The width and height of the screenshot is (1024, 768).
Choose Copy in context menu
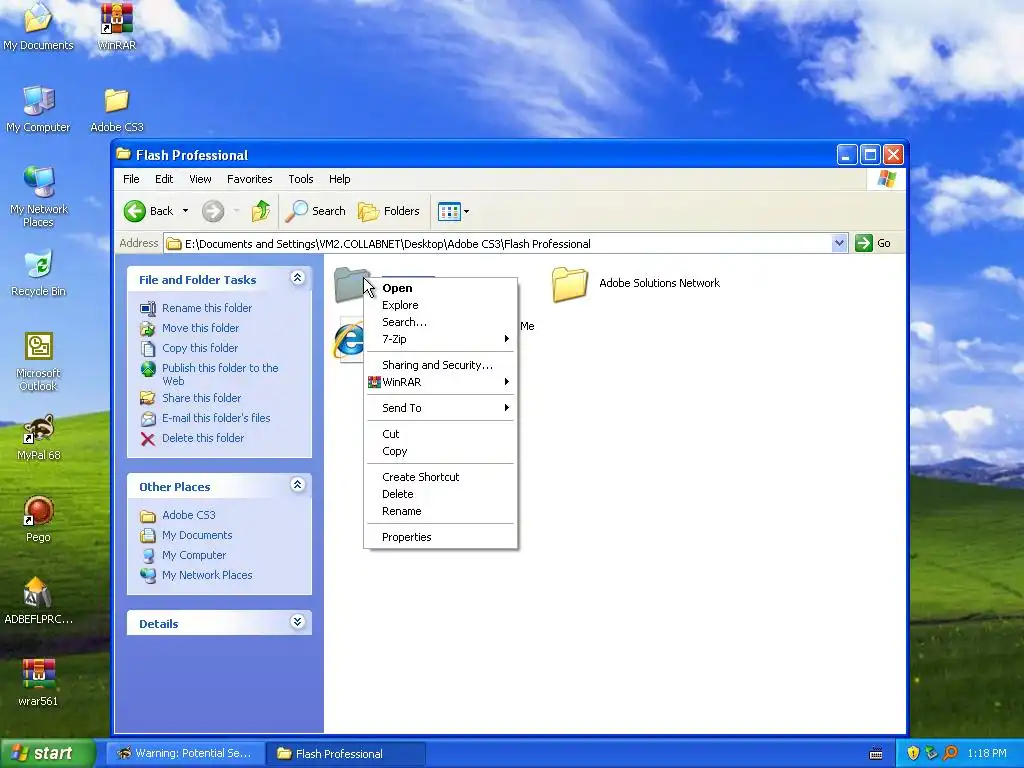pos(441,451)
